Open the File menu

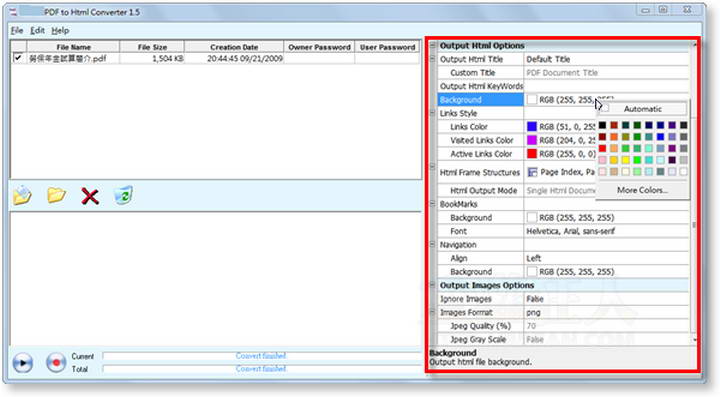[17, 31]
